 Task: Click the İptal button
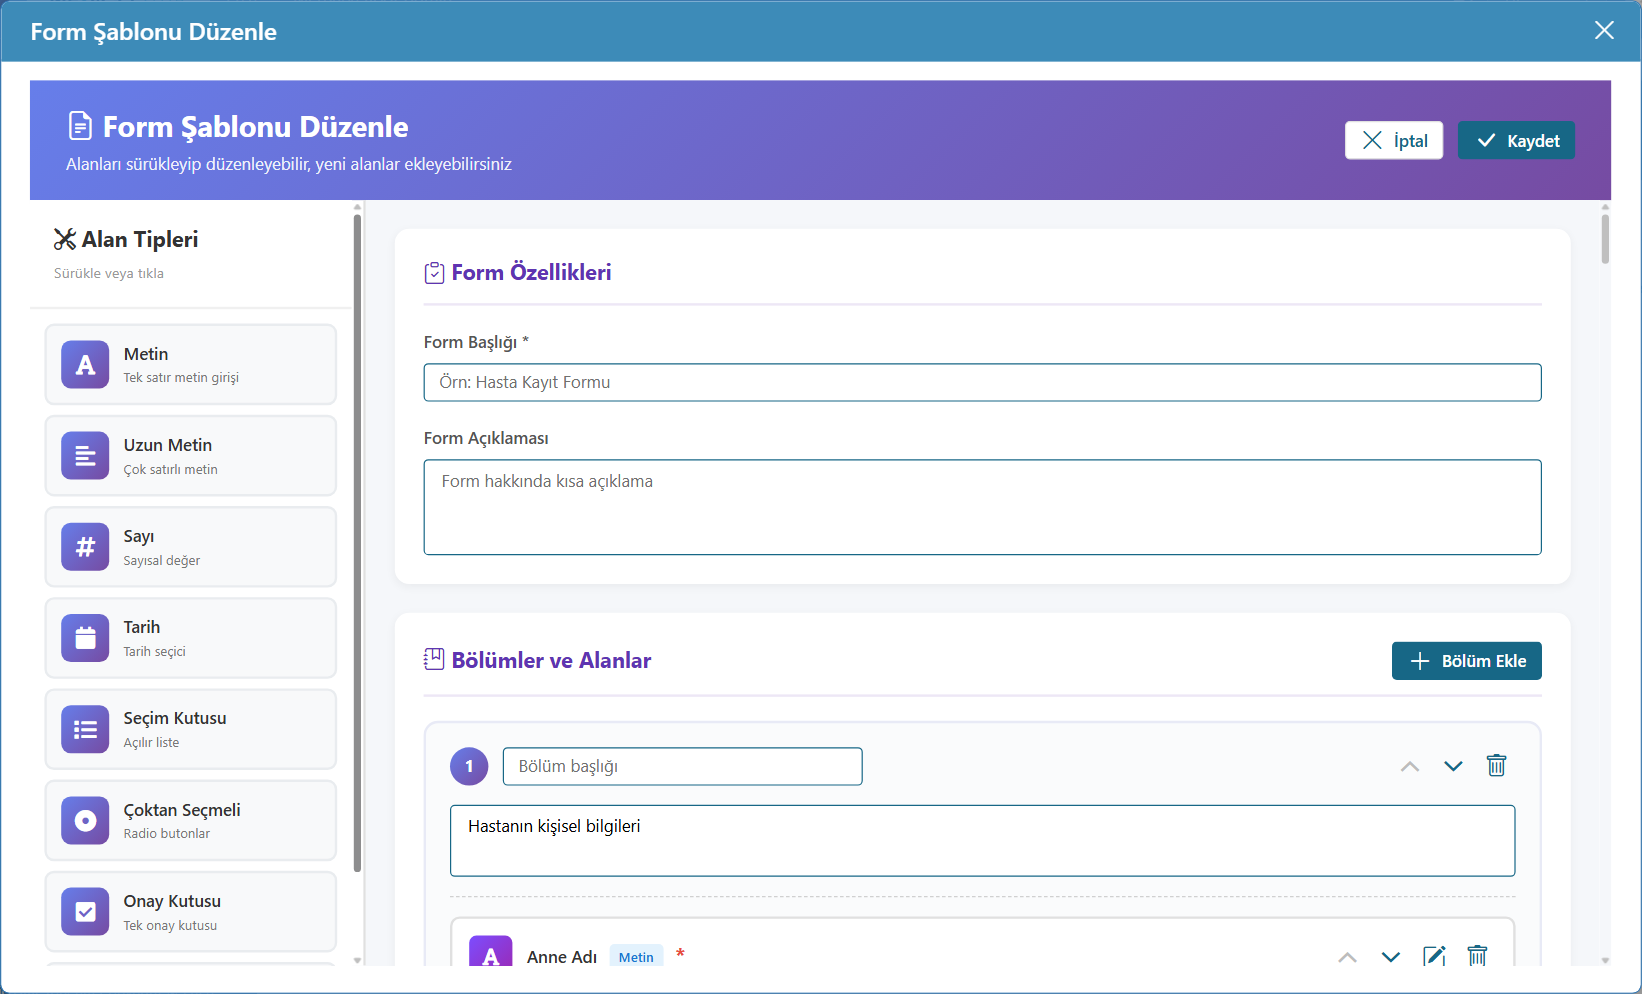pyautogui.click(x=1394, y=141)
